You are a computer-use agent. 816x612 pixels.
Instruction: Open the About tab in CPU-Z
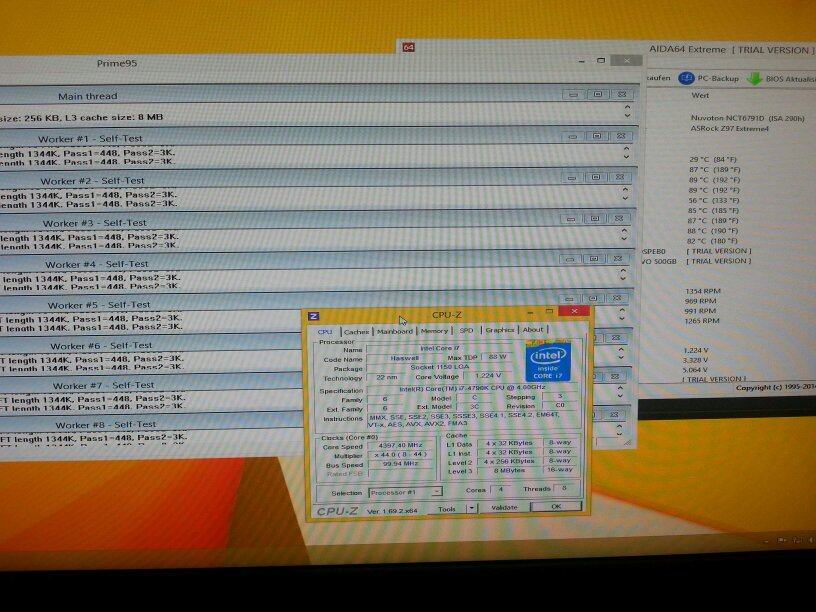tap(533, 329)
